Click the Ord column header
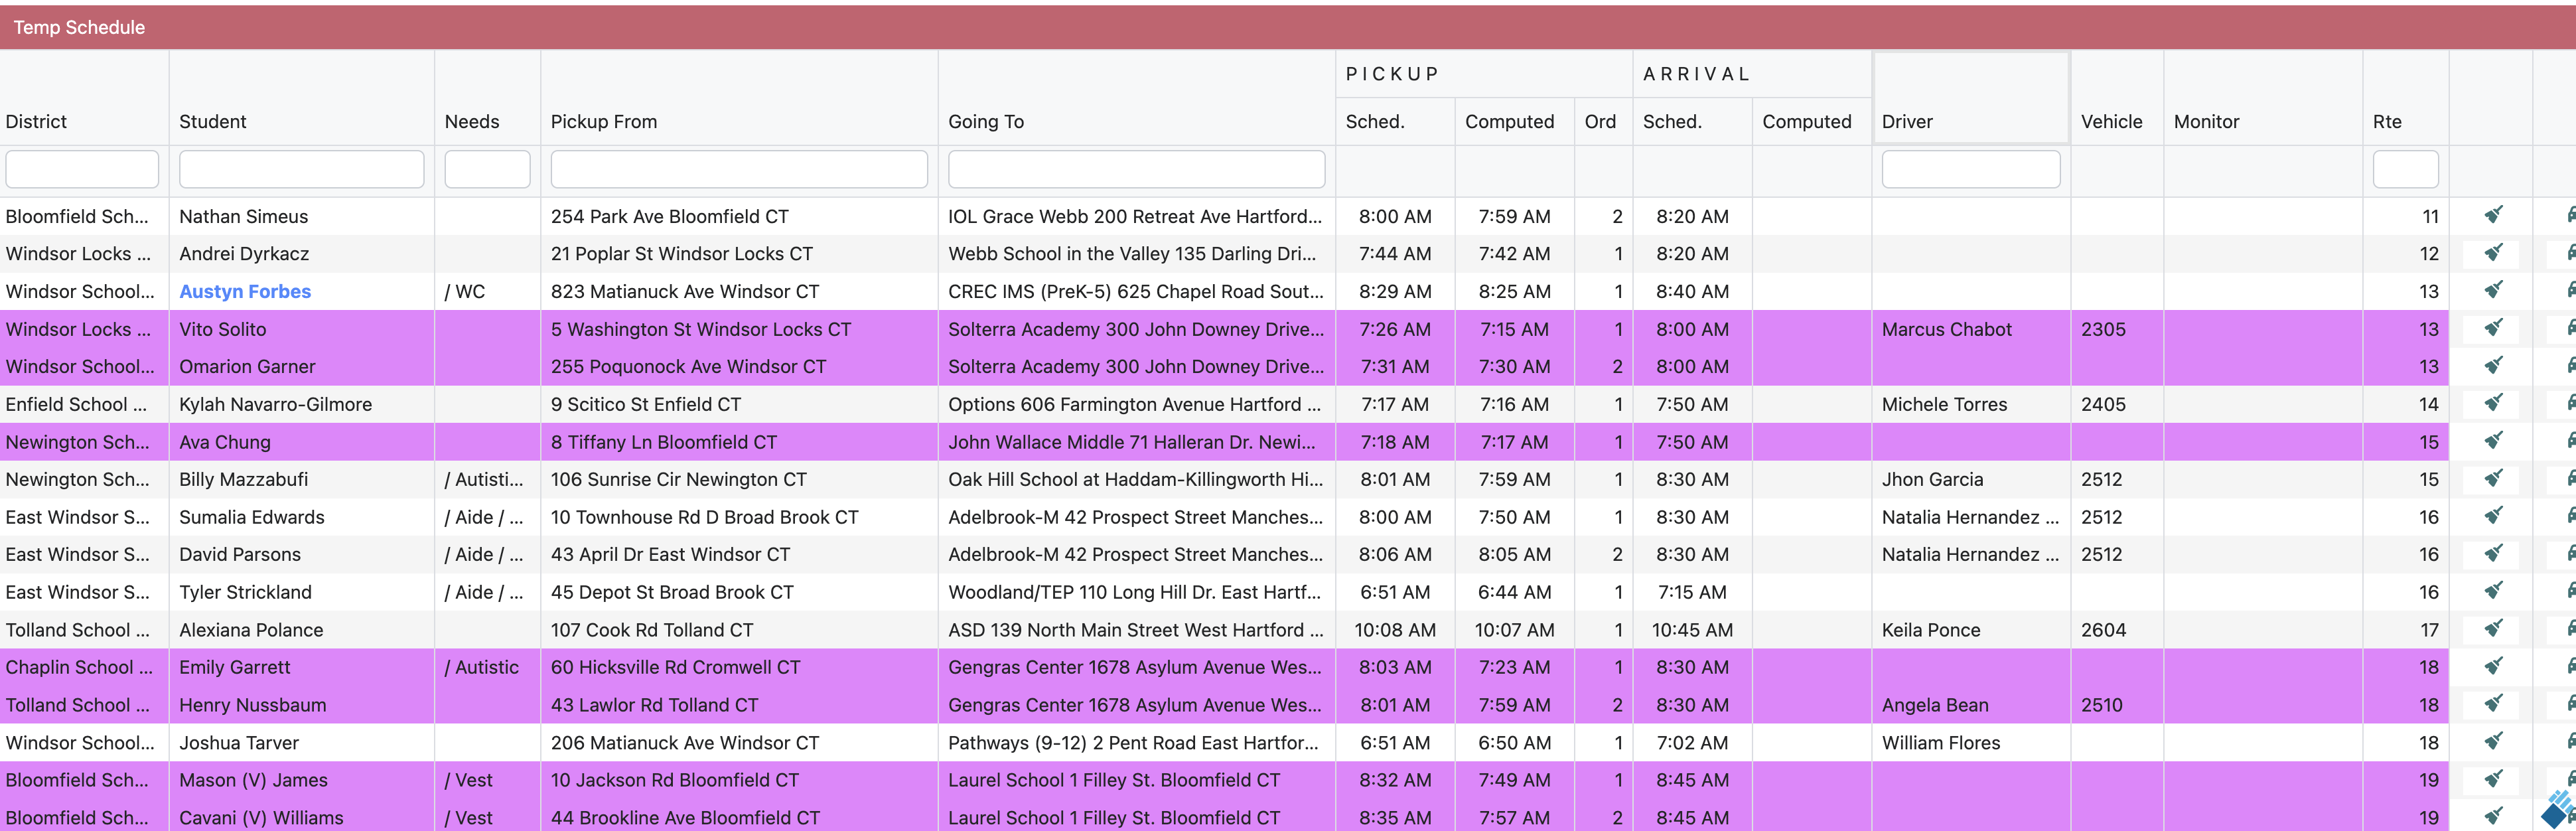2576x831 pixels. point(1600,122)
